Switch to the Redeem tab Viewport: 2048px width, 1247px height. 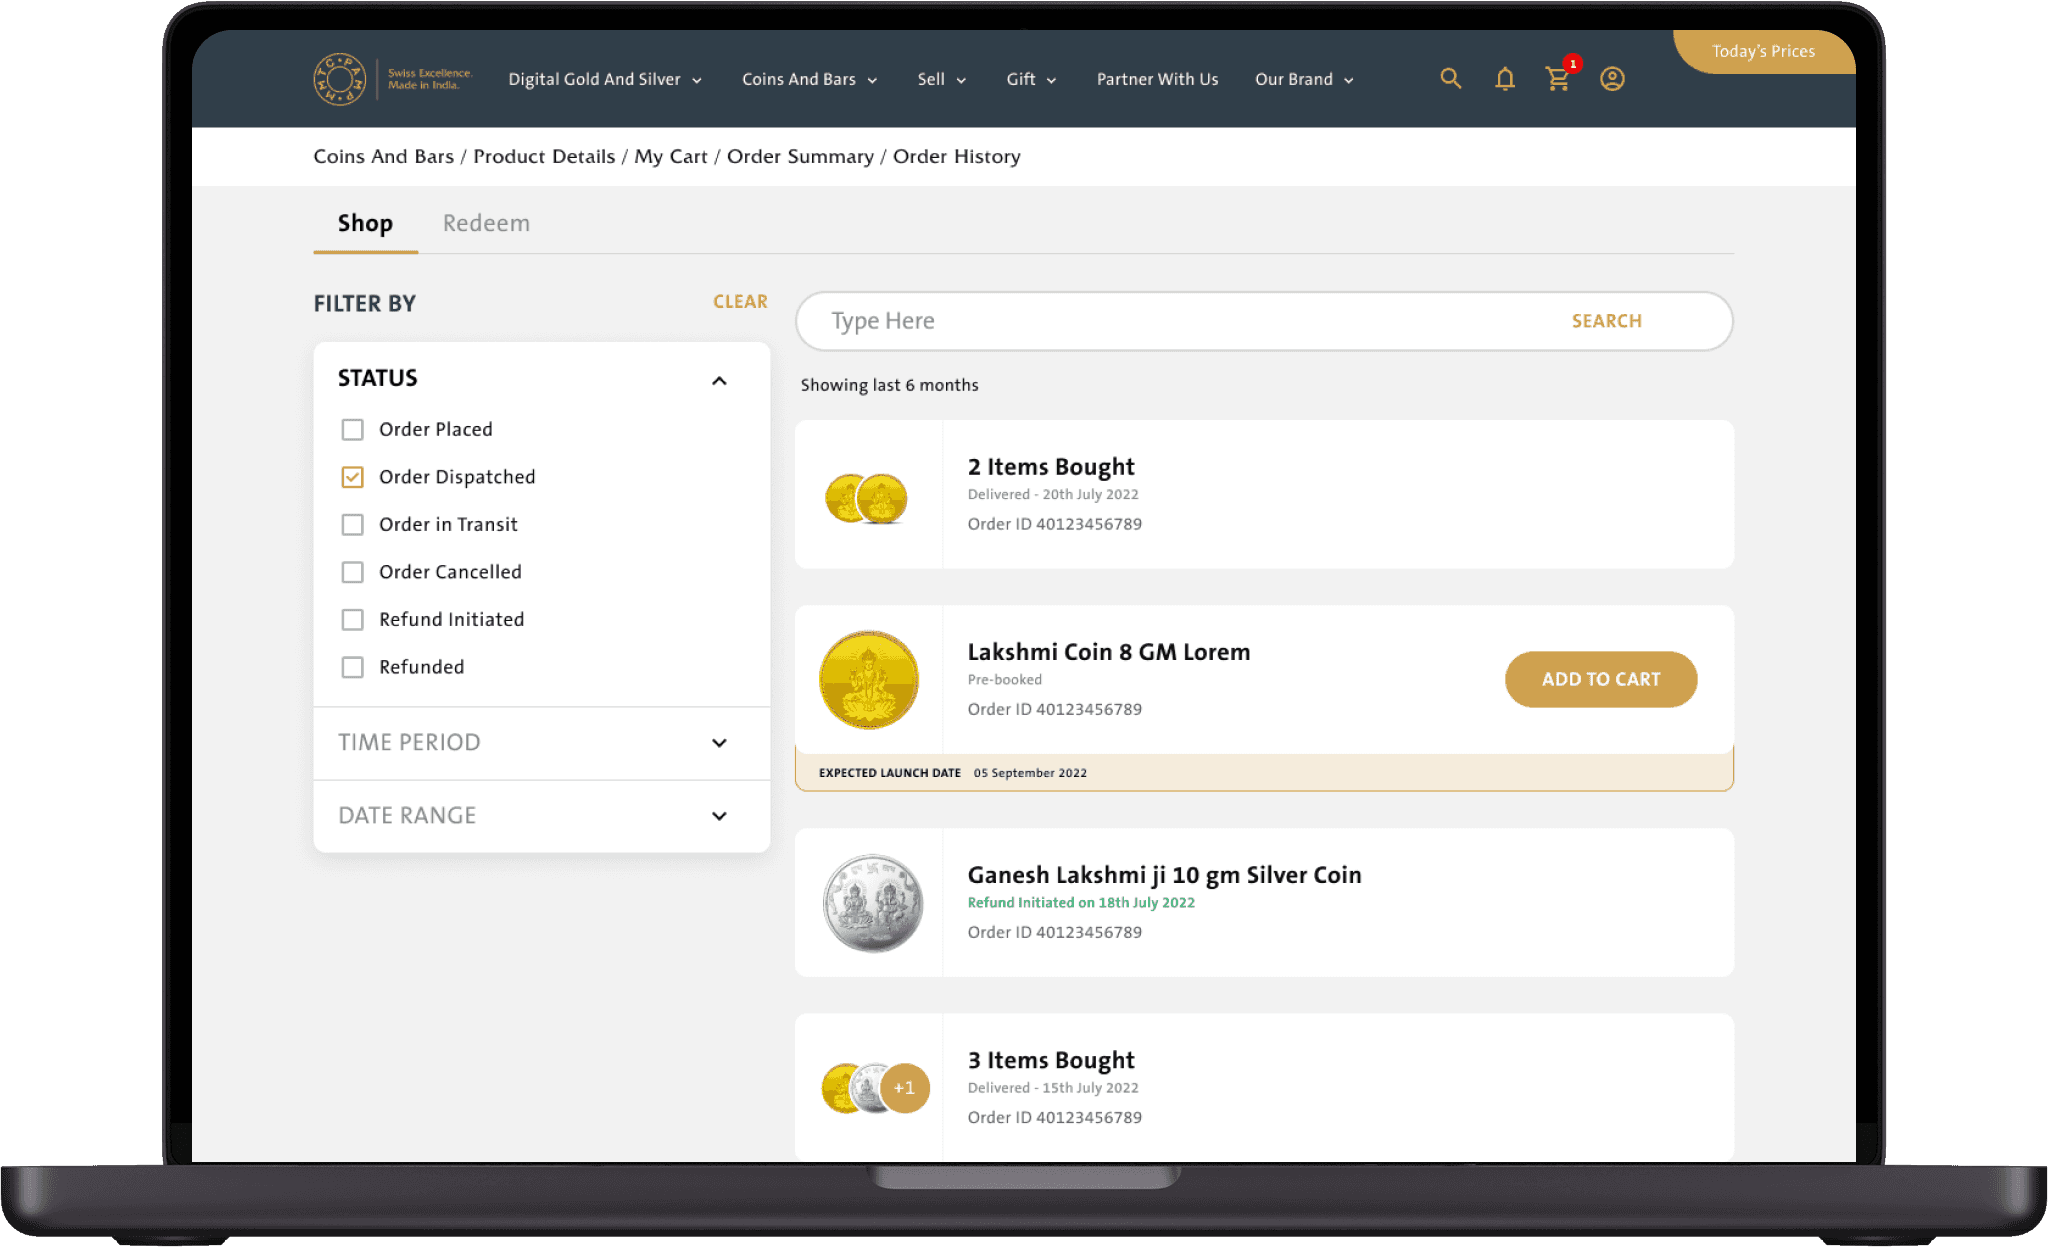coord(486,223)
